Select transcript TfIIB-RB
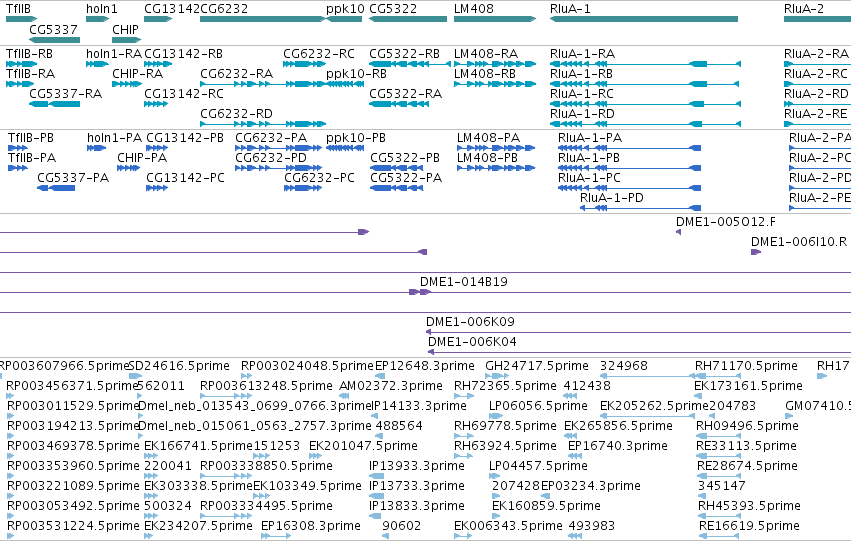 pyautogui.click(x=21, y=64)
